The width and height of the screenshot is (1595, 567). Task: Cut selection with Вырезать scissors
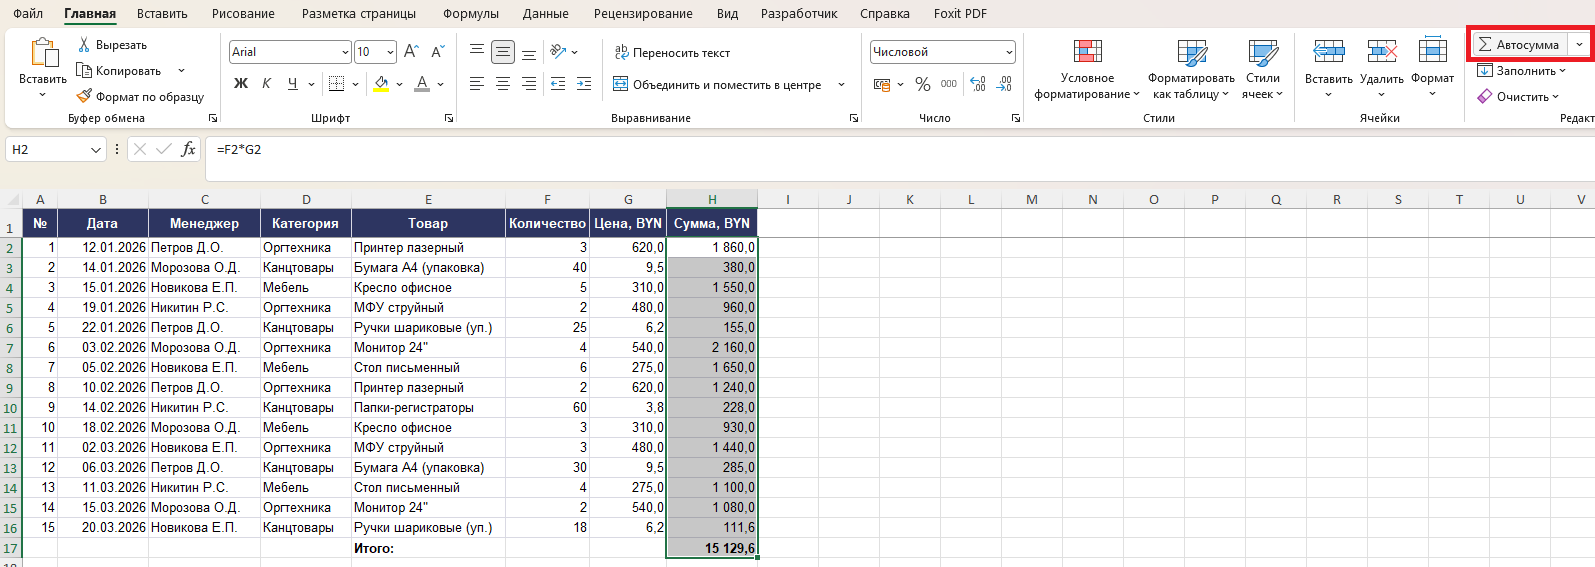pos(112,45)
